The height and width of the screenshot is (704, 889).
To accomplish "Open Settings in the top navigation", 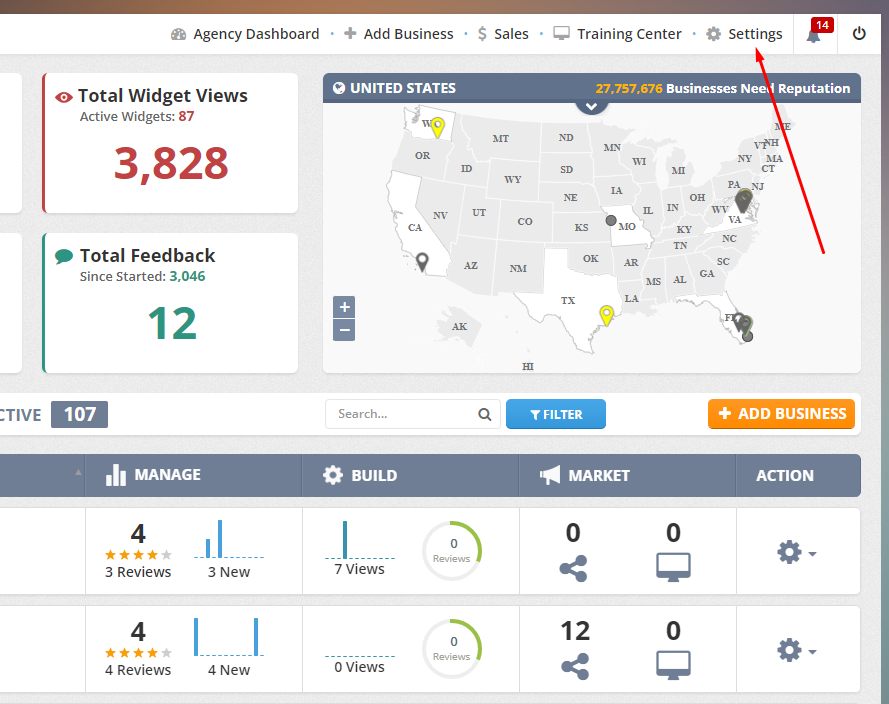I will pos(744,34).
